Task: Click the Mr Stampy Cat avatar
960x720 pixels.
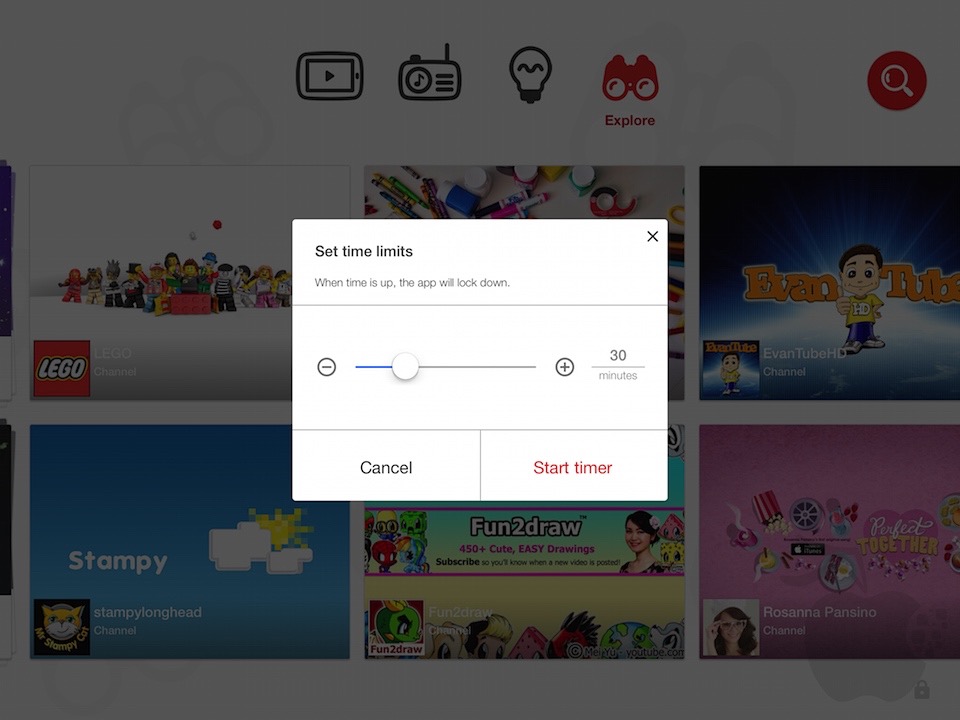Action: point(62,628)
